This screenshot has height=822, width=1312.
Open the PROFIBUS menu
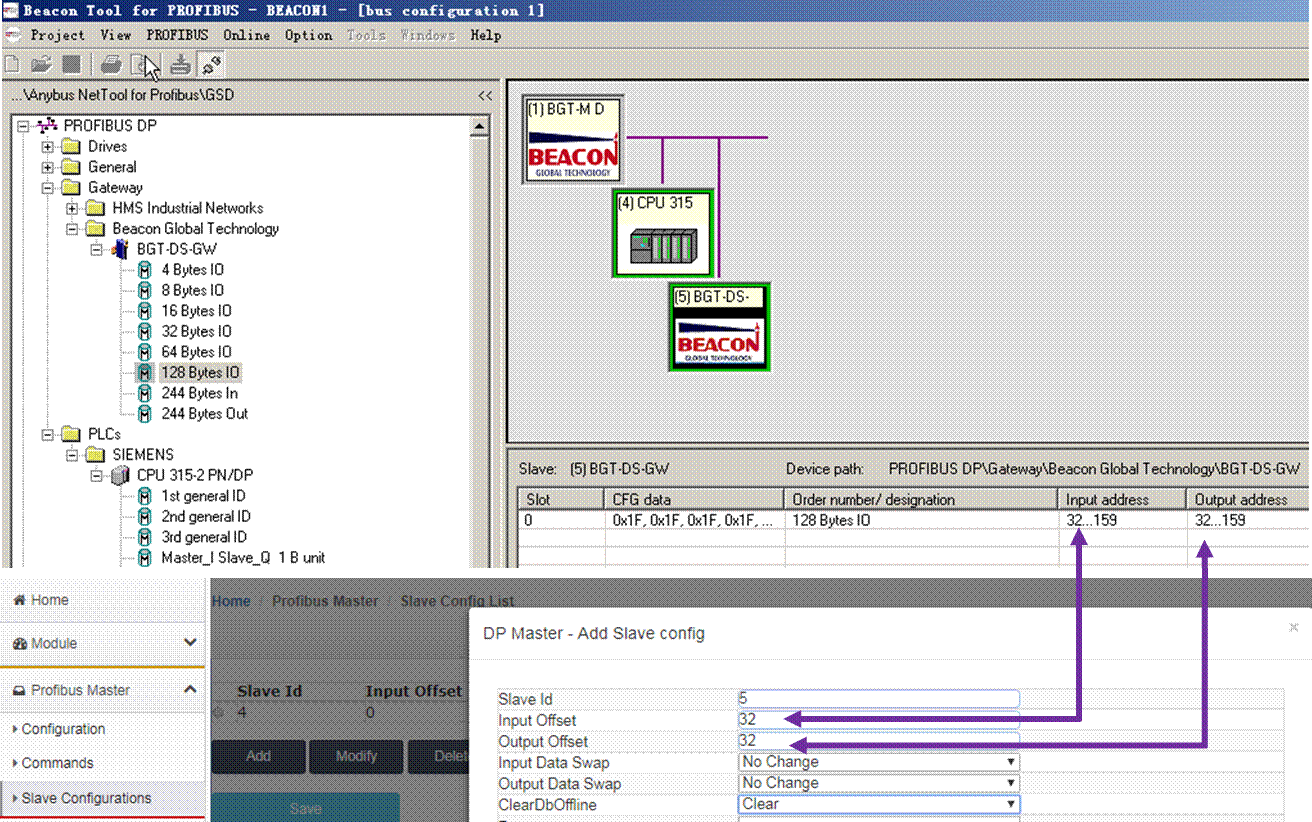tap(178, 35)
